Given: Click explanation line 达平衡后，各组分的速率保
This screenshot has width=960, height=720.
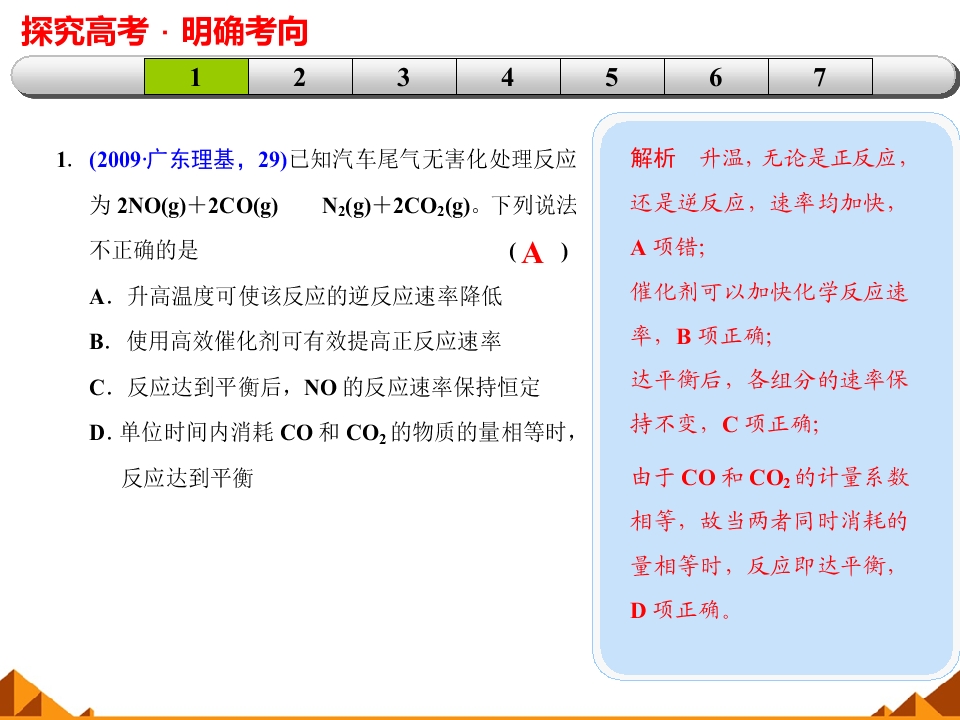Looking at the screenshot, I should pyautogui.click(x=769, y=380).
